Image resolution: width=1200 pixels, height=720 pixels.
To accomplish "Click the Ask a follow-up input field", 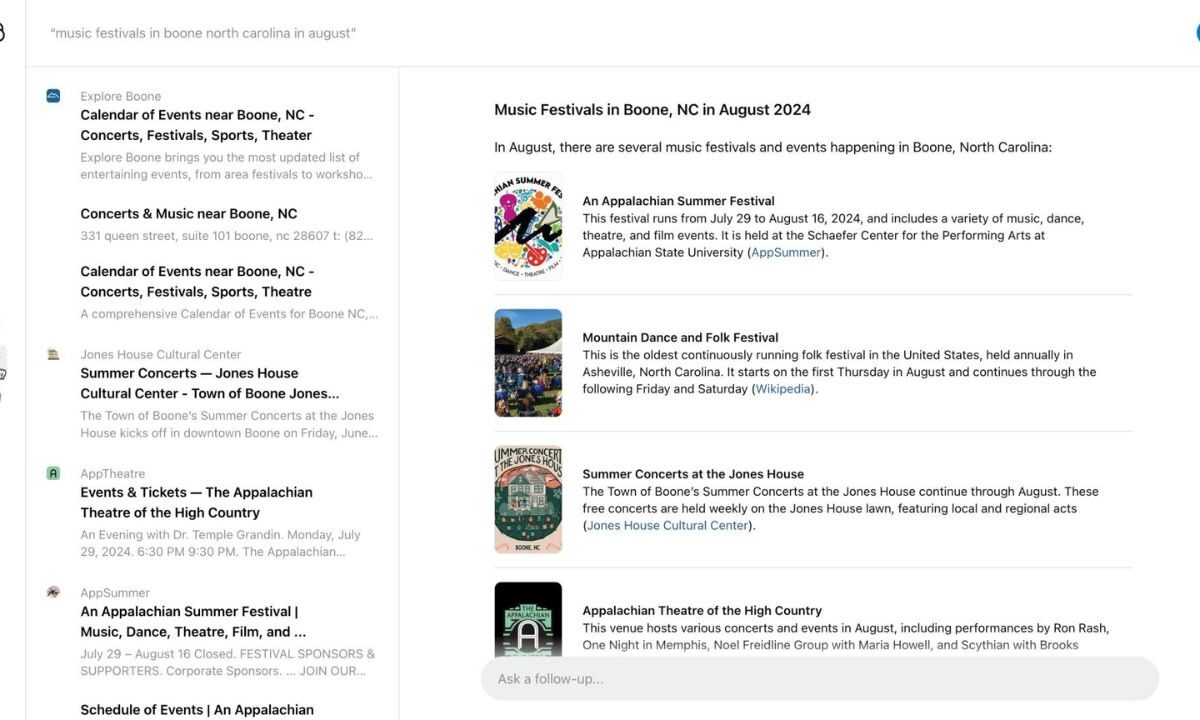I will point(818,679).
